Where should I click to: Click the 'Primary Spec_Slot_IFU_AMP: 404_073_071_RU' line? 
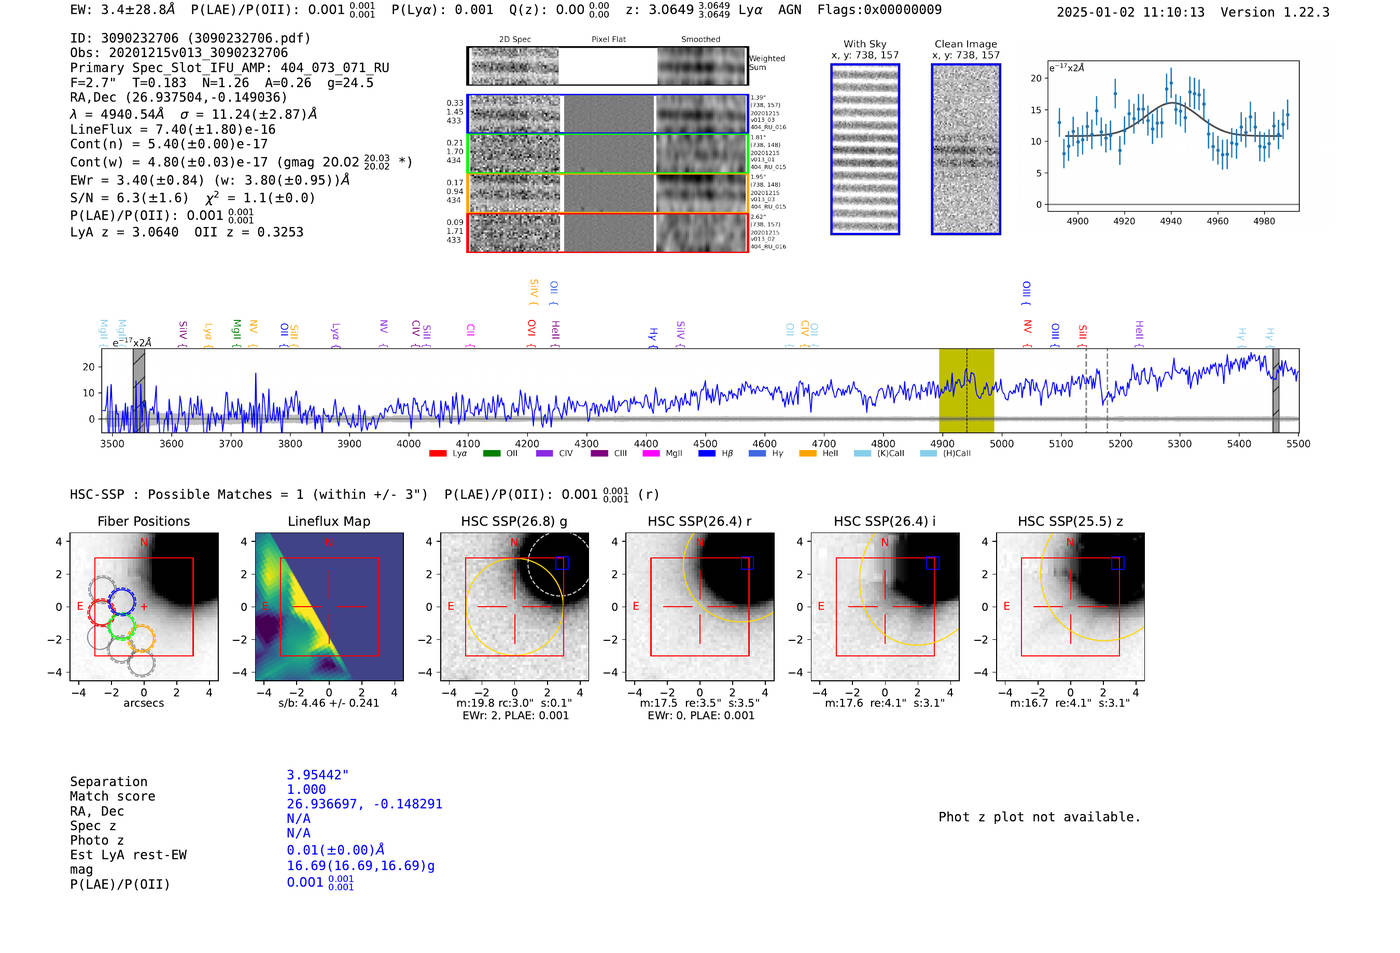point(230,68)
